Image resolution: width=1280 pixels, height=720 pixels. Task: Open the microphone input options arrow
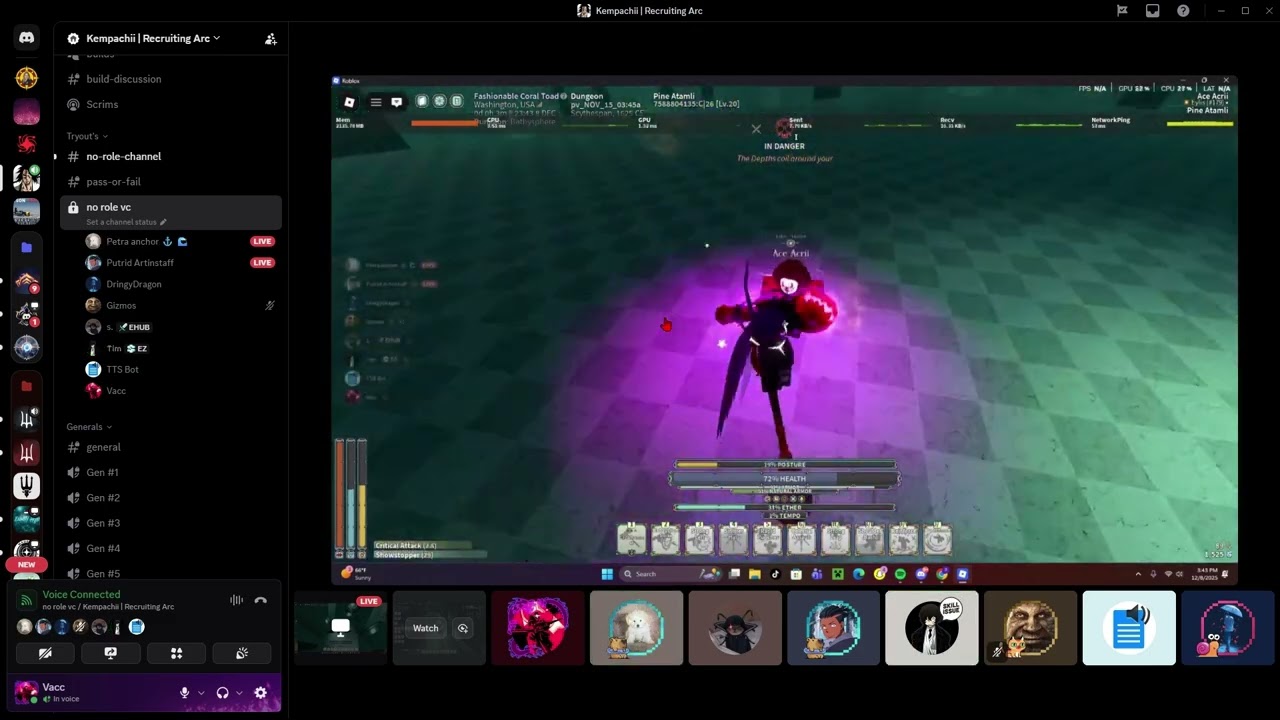coord(201,693)
